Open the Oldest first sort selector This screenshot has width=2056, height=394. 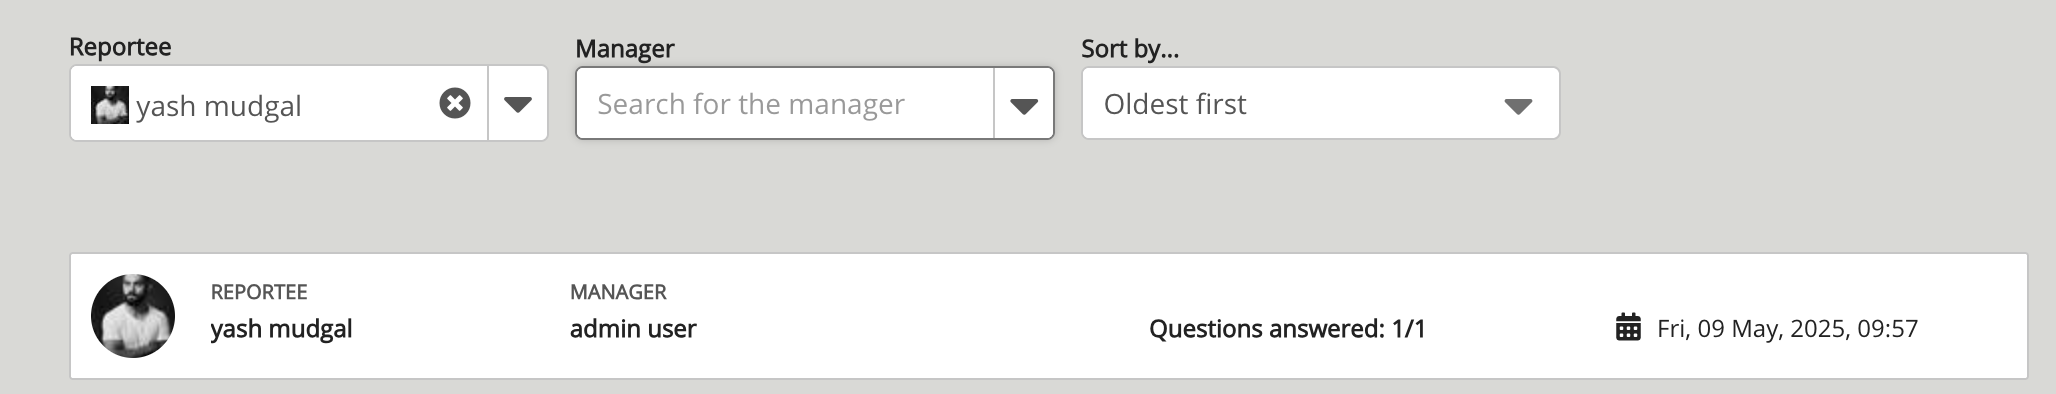coord(1320,104)
